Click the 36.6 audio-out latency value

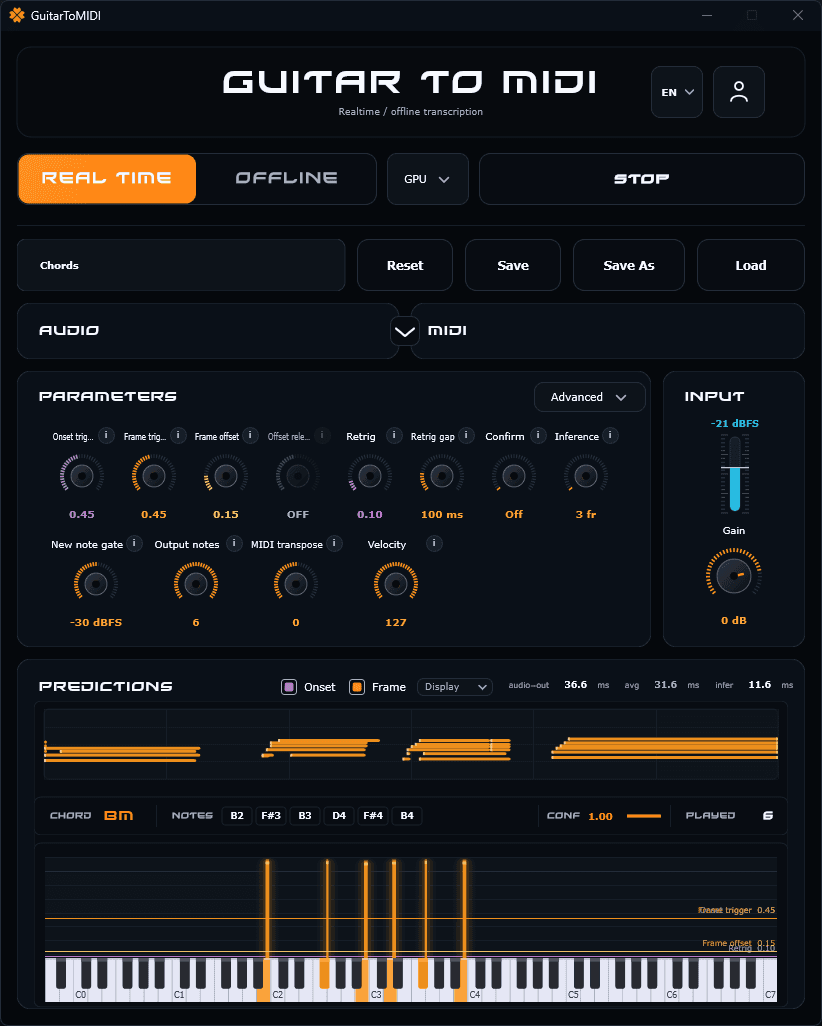(x=575, y=684)
